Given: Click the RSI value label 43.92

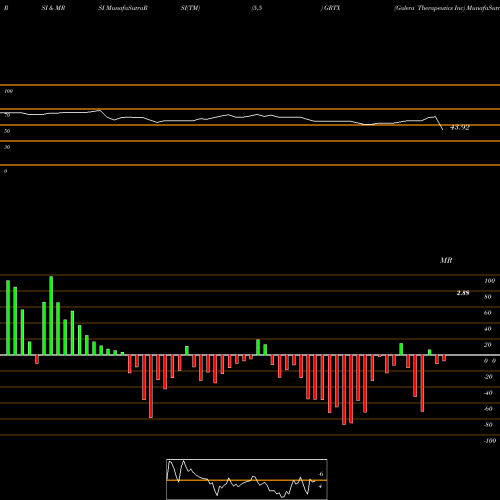Looking at the screenshot, I should [460, 127].
